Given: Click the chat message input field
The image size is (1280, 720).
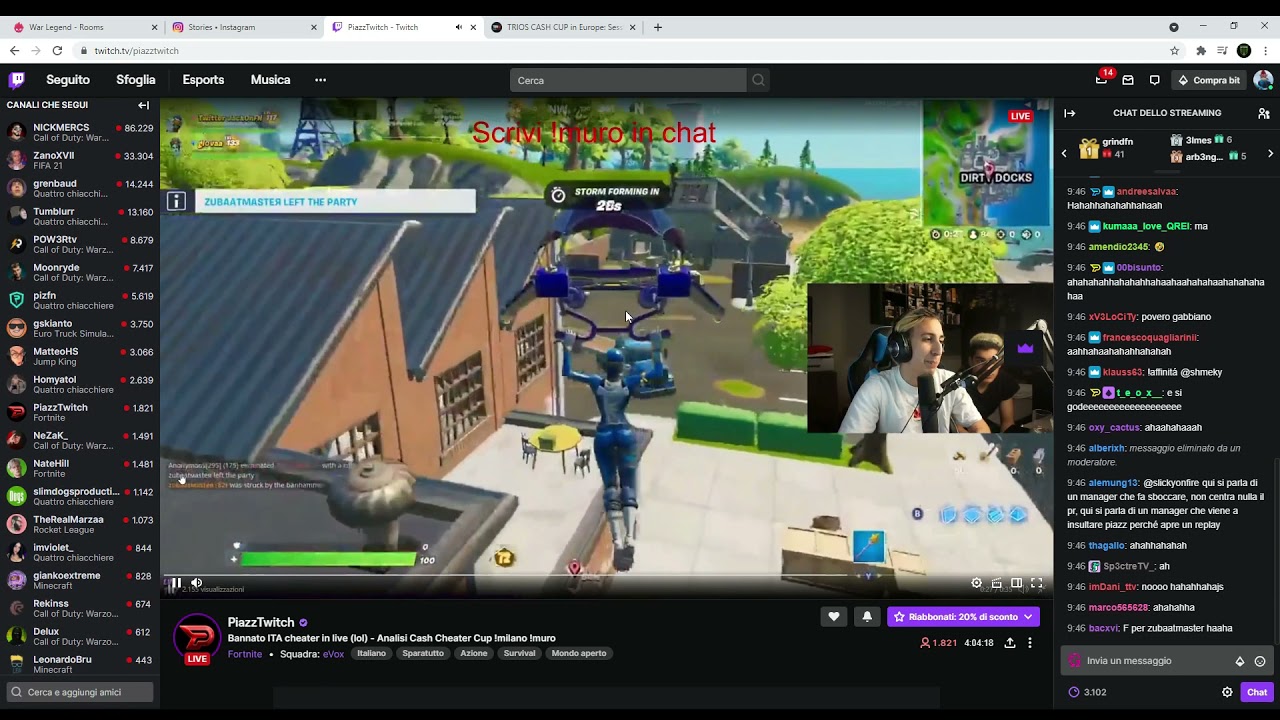Looking at the screenshot, I should [x=1167, y=661].
